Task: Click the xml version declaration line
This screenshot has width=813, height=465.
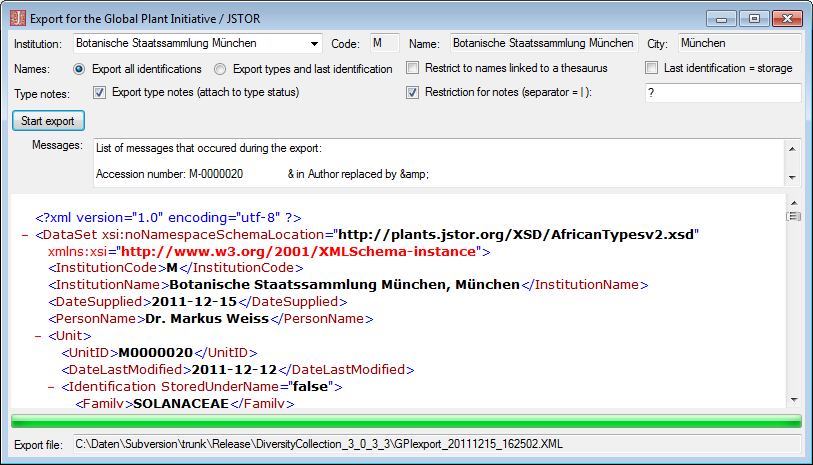Action: coord(168,217)
